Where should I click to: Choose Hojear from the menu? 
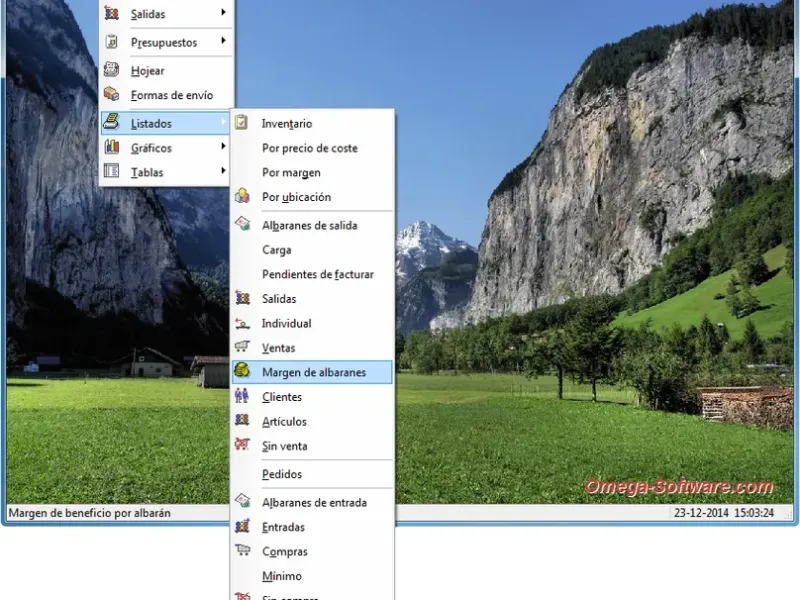165,70
